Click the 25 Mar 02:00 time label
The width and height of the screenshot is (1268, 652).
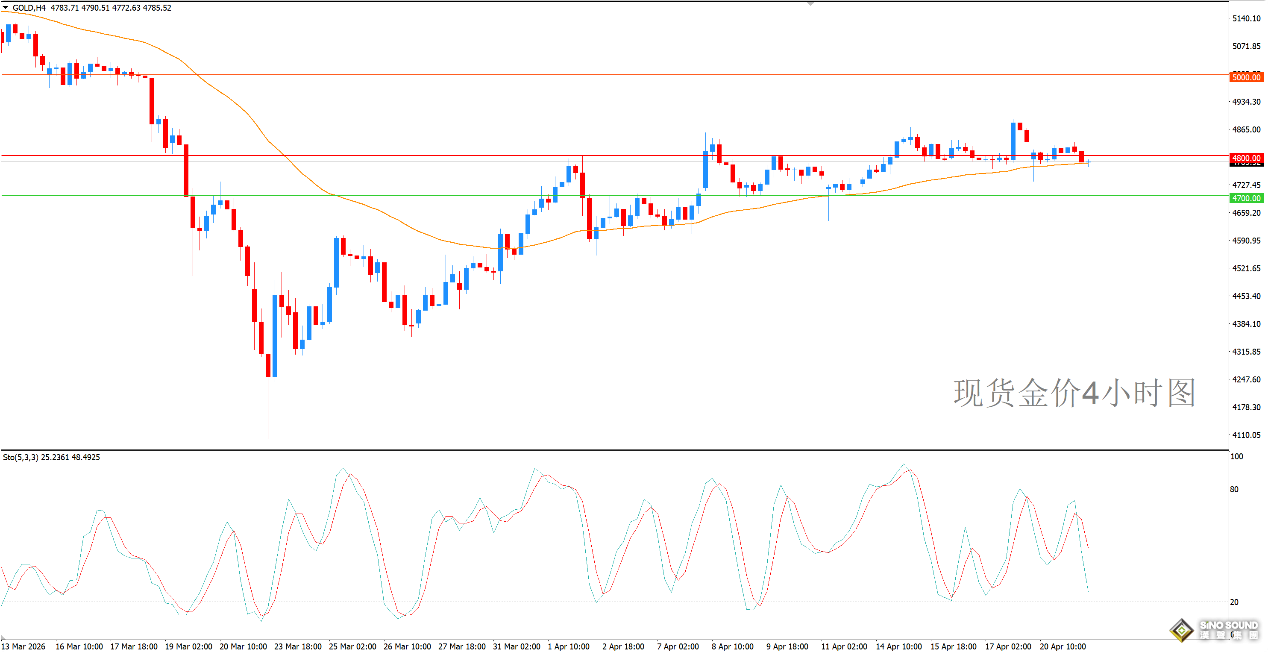point(352,646)
